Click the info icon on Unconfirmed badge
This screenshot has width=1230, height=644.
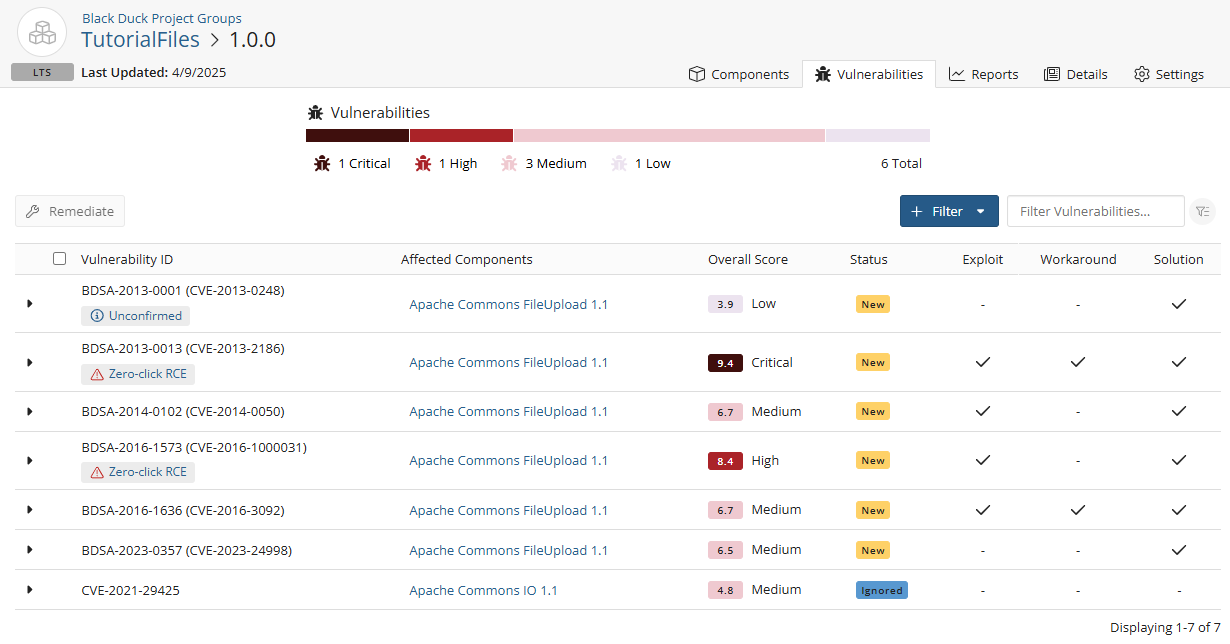point(95,315)
